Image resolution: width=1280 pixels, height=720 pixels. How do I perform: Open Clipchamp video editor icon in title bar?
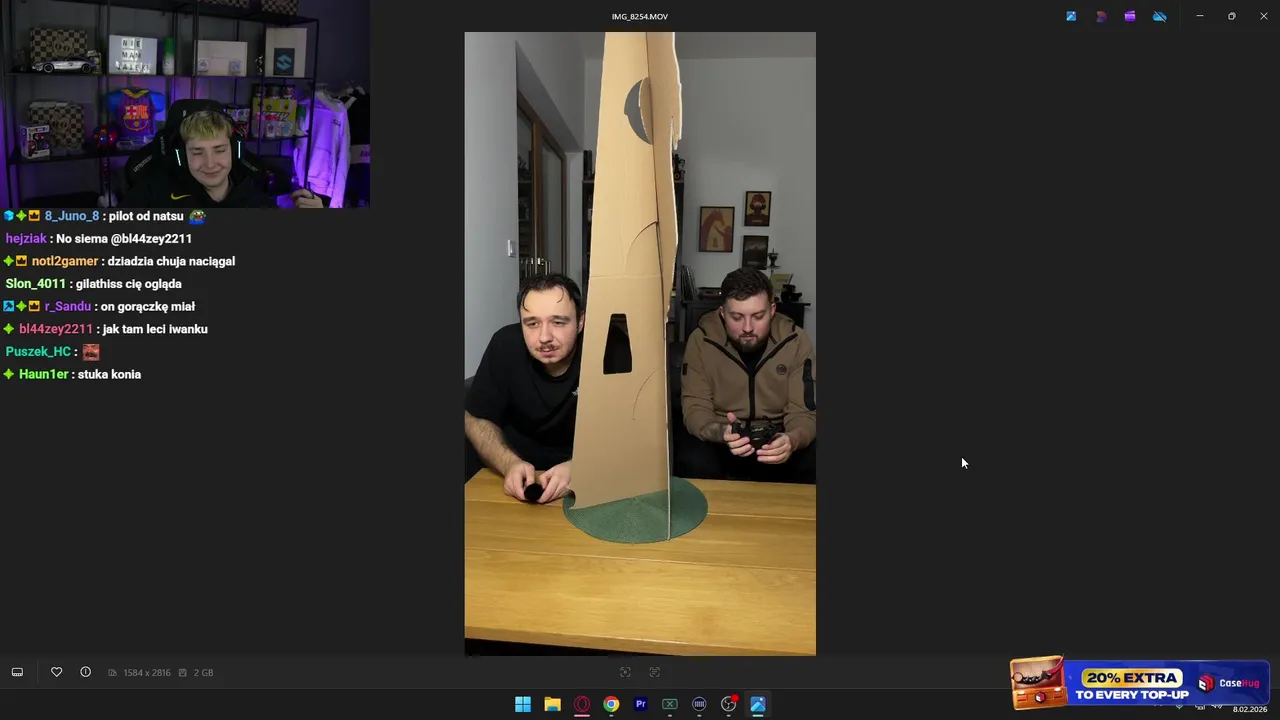pyautogui.click(x=1130, y=16)
